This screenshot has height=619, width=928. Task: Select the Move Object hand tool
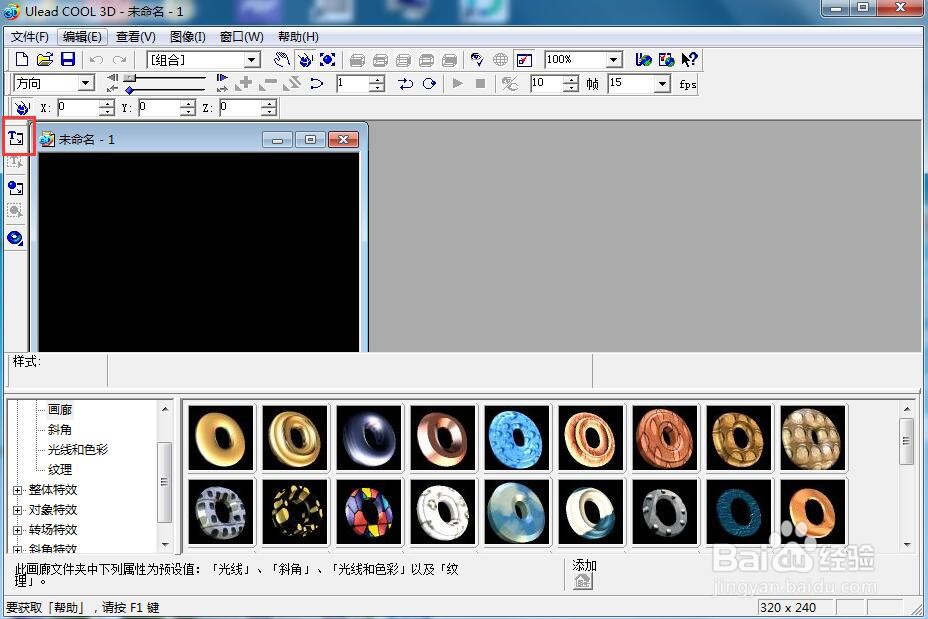pyautogui.click(x=281, y=59)
